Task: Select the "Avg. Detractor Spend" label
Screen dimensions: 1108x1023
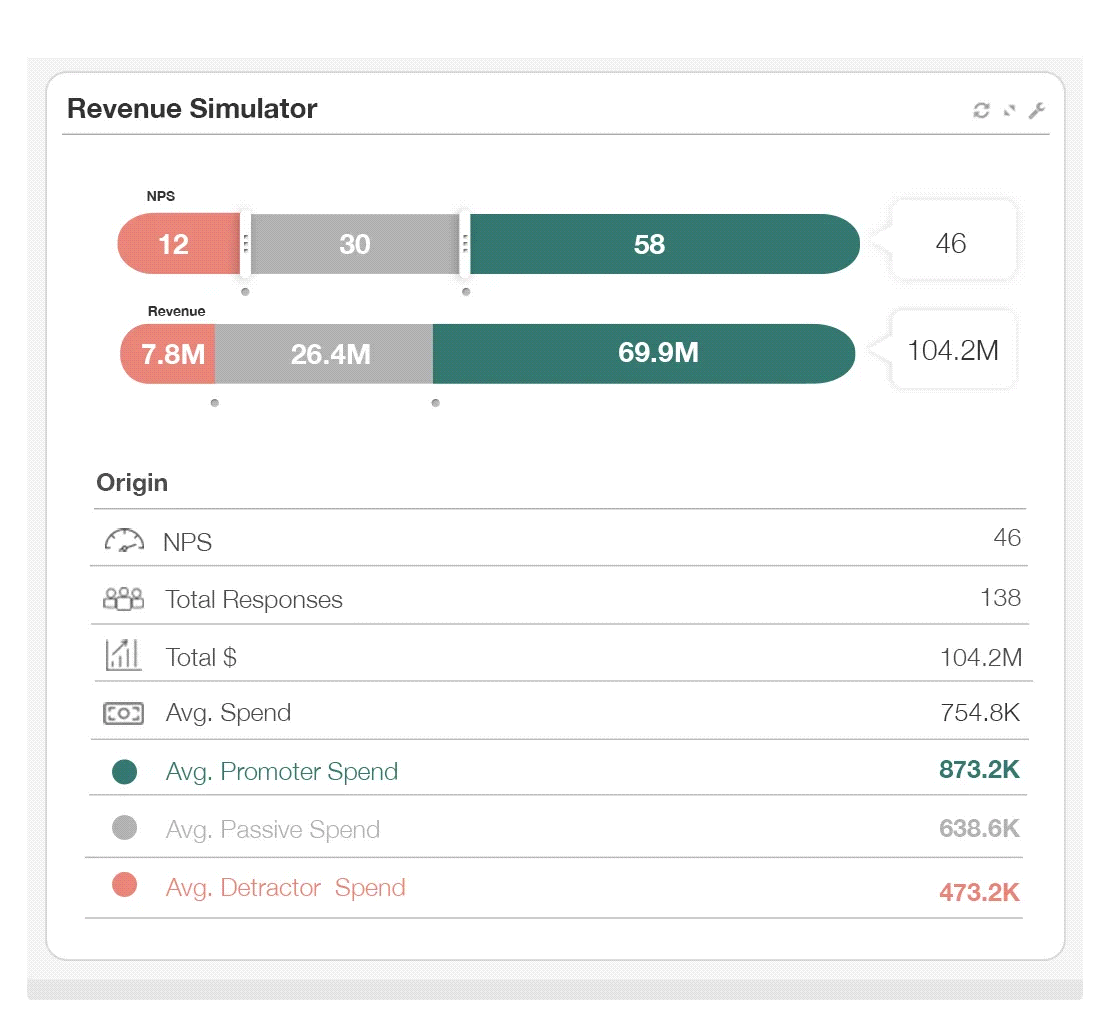Action: point(286,887)
